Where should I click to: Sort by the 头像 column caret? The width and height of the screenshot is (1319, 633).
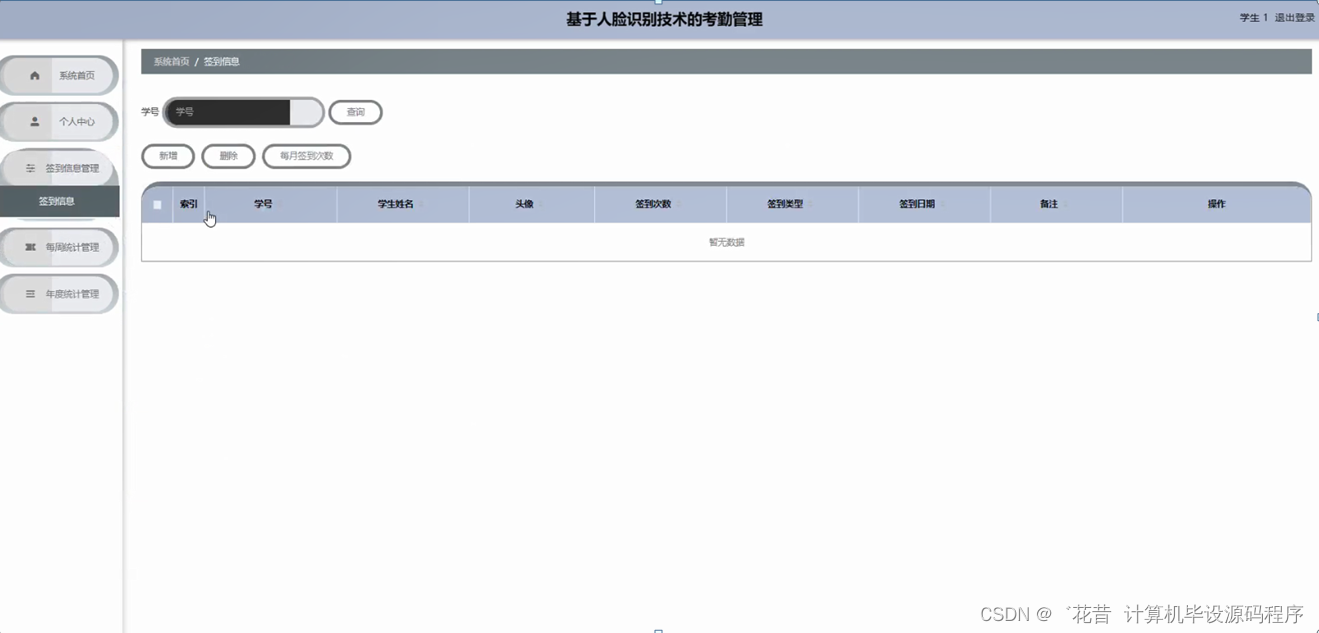(x=540, y=204)
